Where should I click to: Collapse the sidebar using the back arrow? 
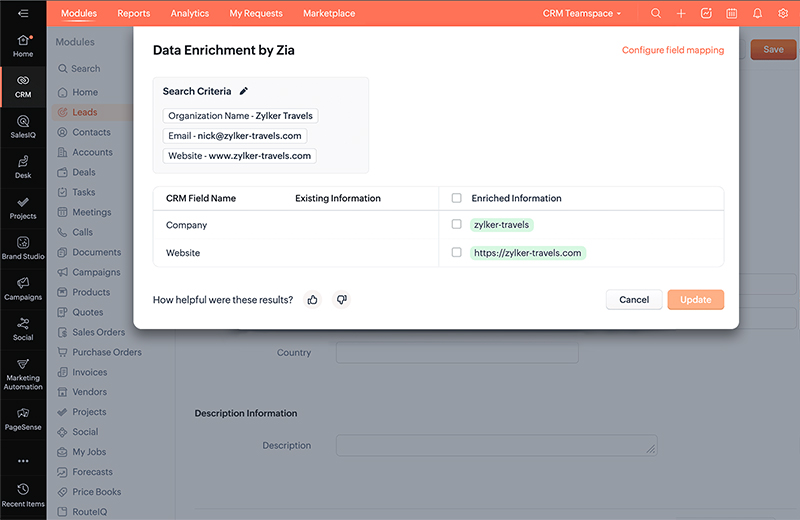[23, 14]
